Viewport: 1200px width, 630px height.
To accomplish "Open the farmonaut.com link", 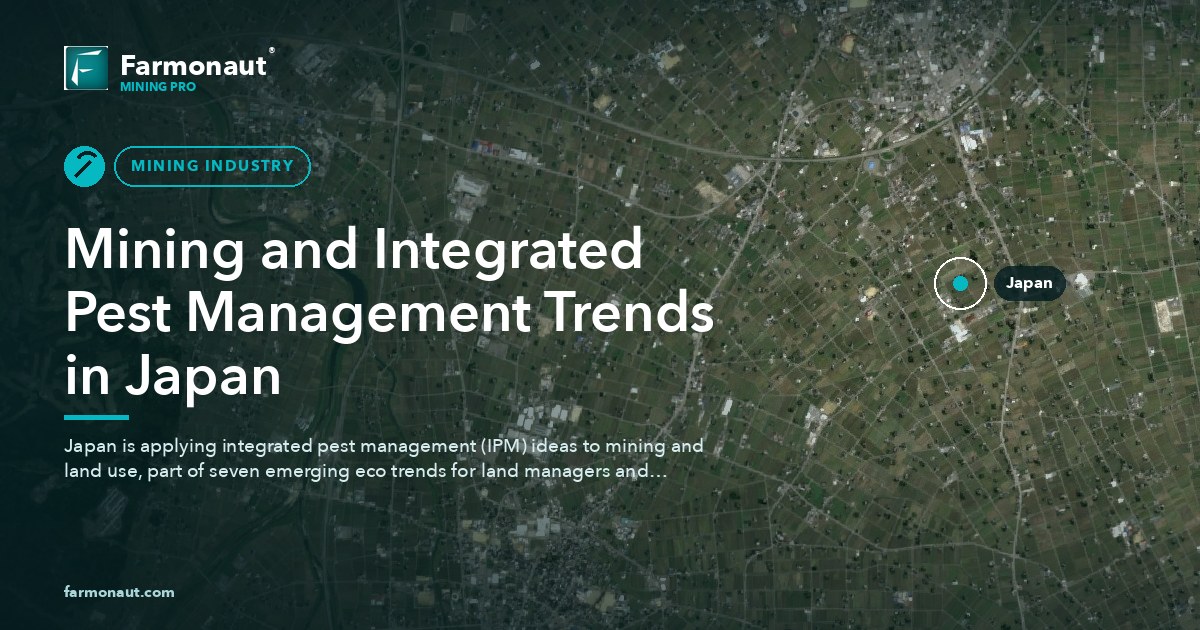I will pyautogui.click(x=119, y=592).
